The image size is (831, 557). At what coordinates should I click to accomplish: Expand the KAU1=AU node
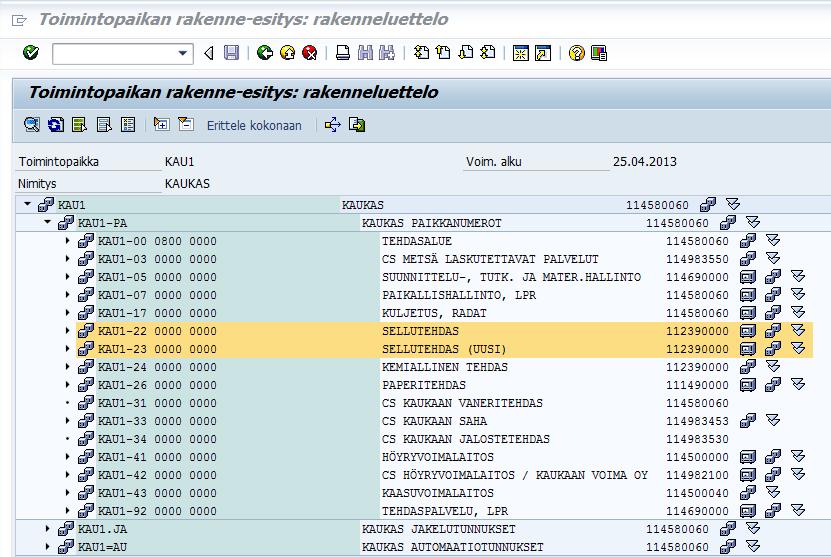point(47,547)
